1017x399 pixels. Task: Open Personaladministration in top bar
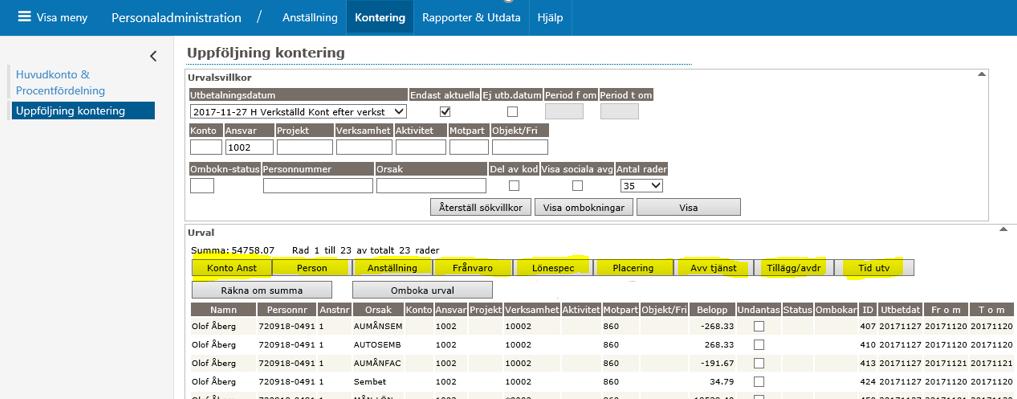pos(176,18)
